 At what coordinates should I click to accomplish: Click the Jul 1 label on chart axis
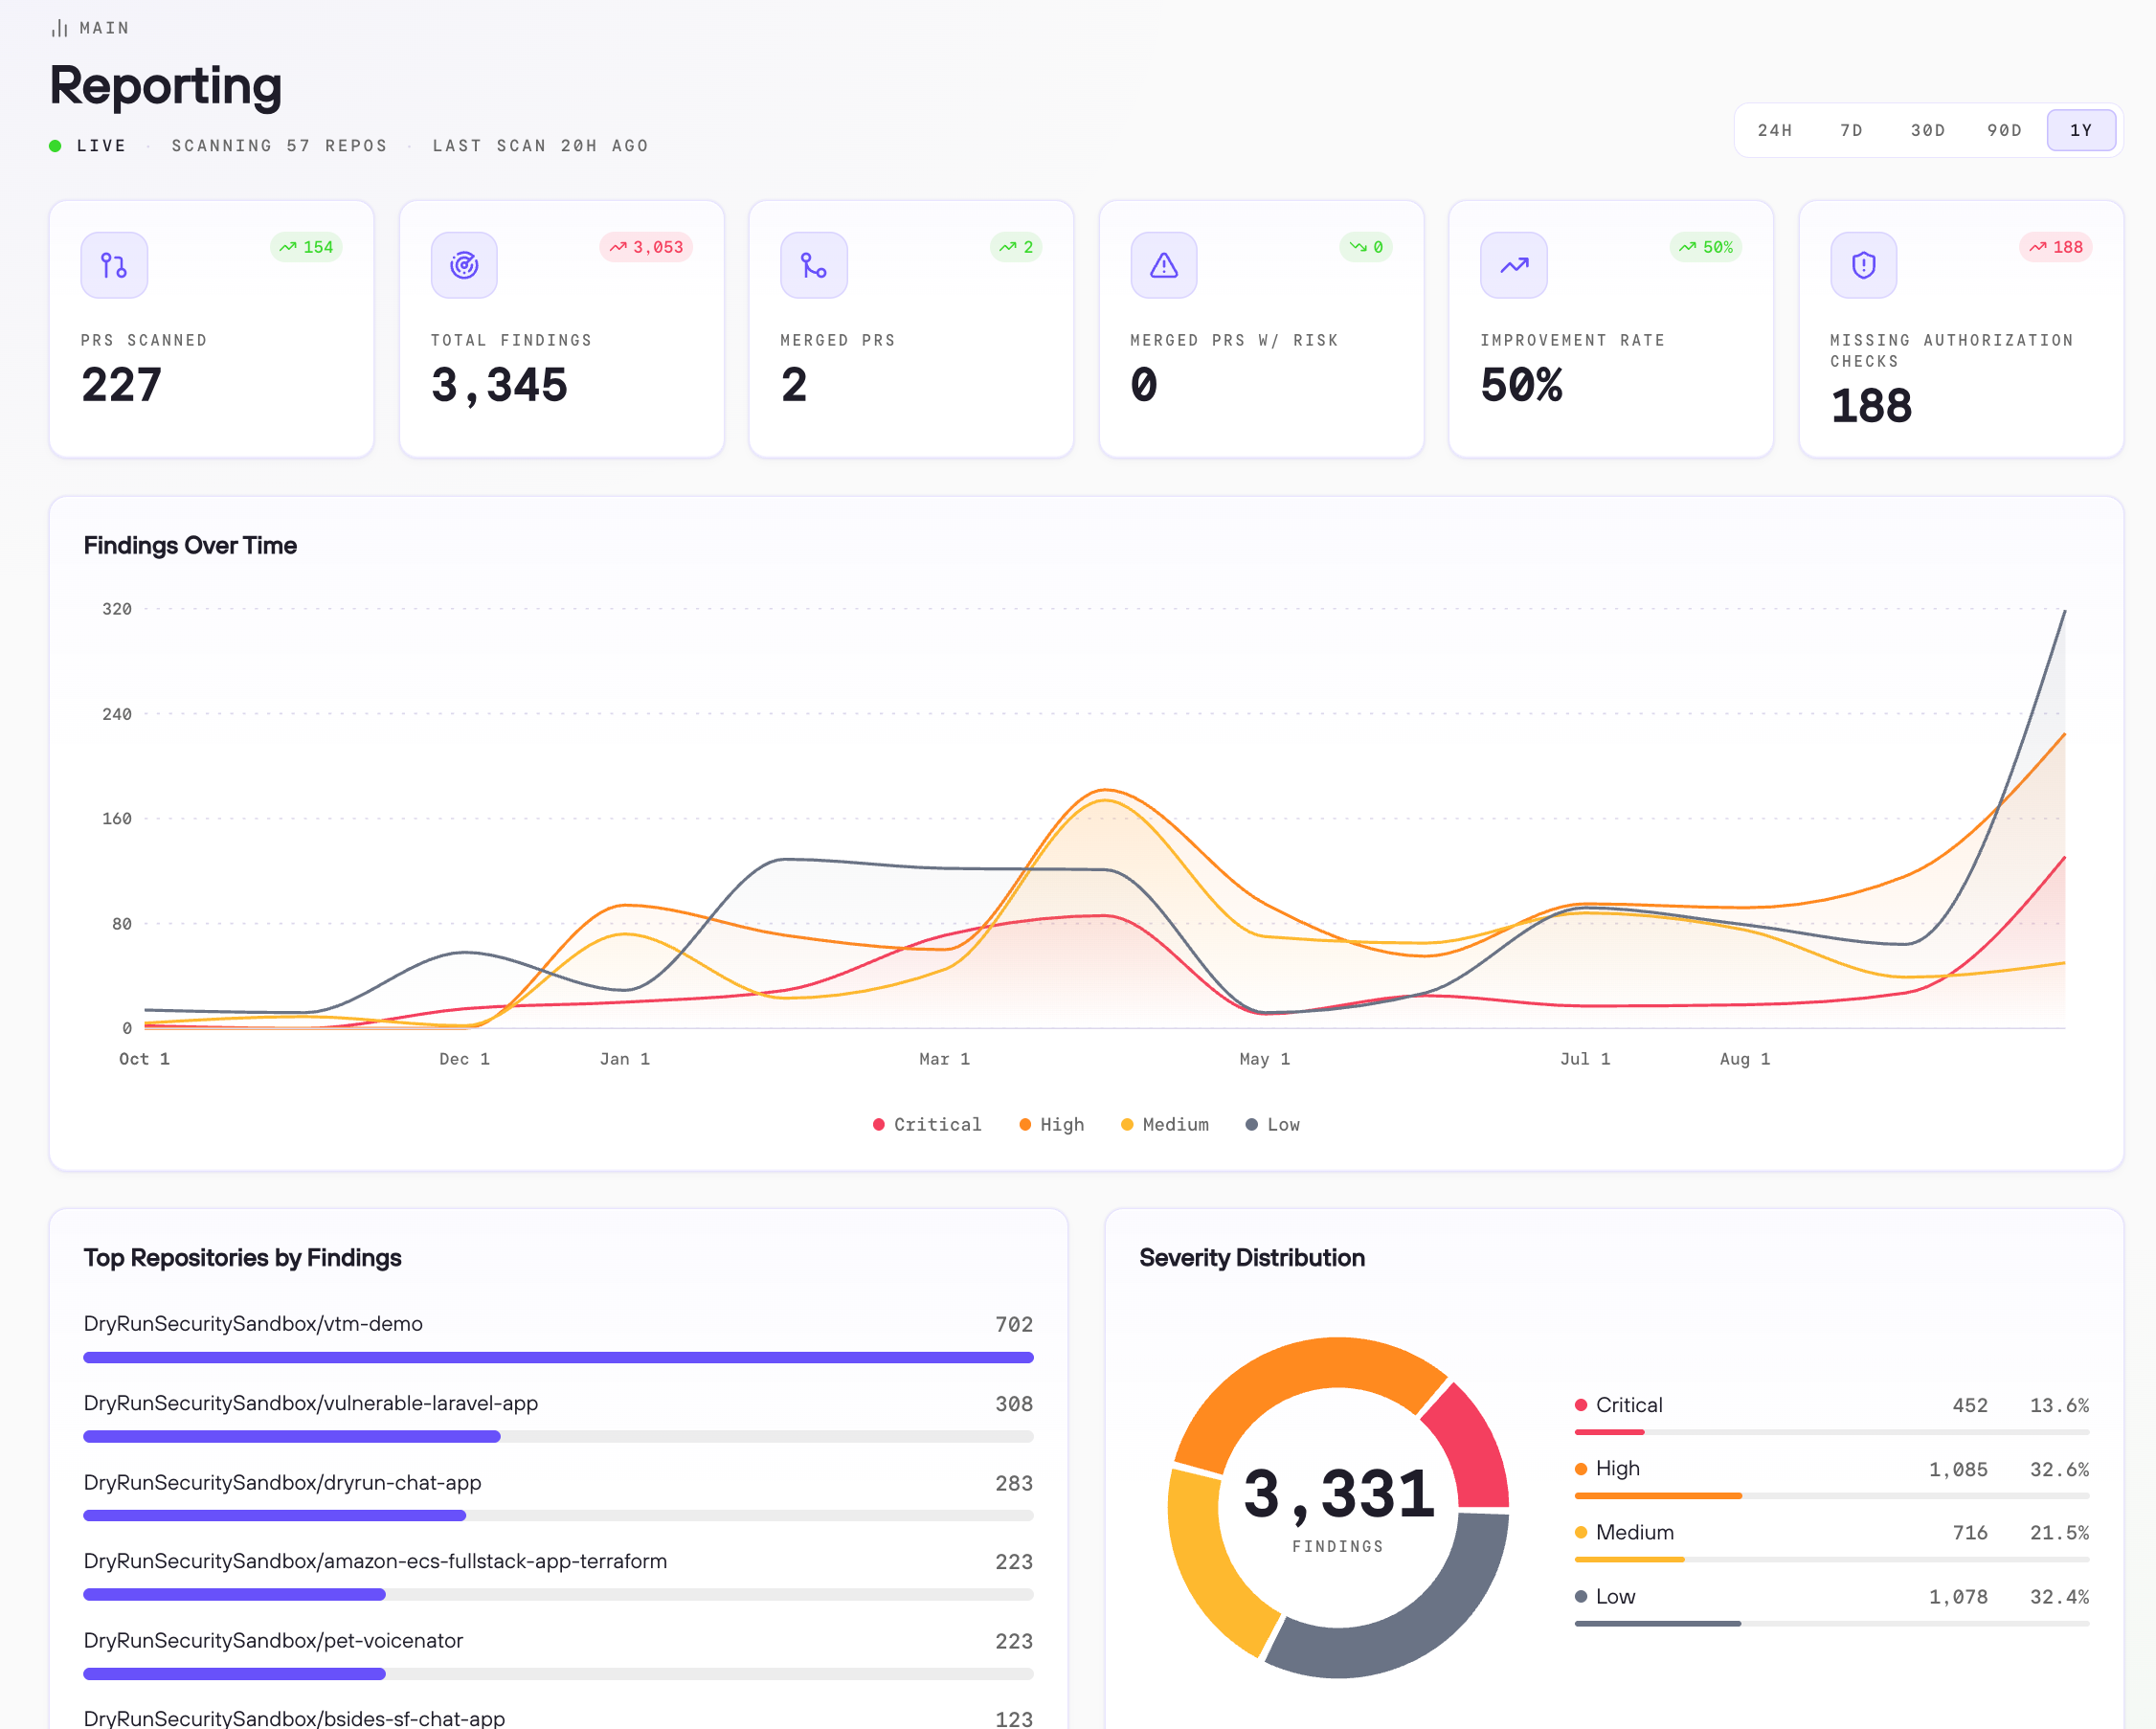tap(1585, 1059)
